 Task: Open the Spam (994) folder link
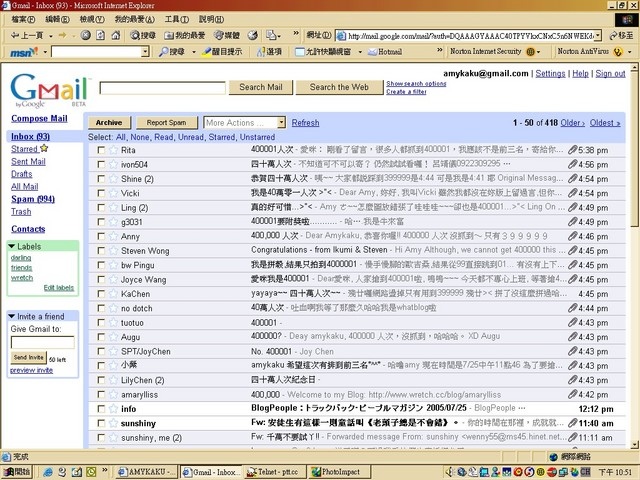pyautogui.click(x=33, y=199)
